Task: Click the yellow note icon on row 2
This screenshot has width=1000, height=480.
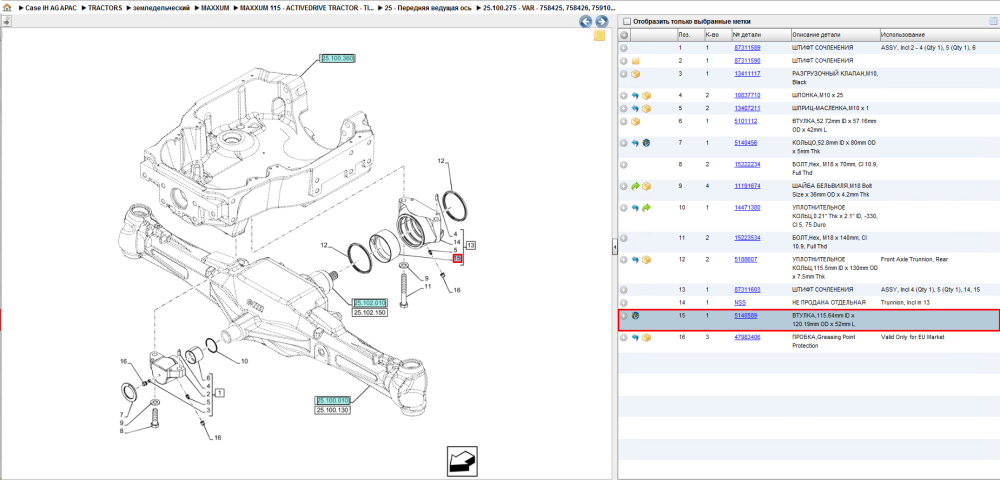Action: tap(635, 61)
